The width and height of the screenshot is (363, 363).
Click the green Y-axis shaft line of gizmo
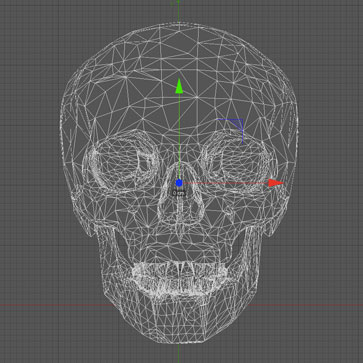pyautogui.click(x=179, y=136)
